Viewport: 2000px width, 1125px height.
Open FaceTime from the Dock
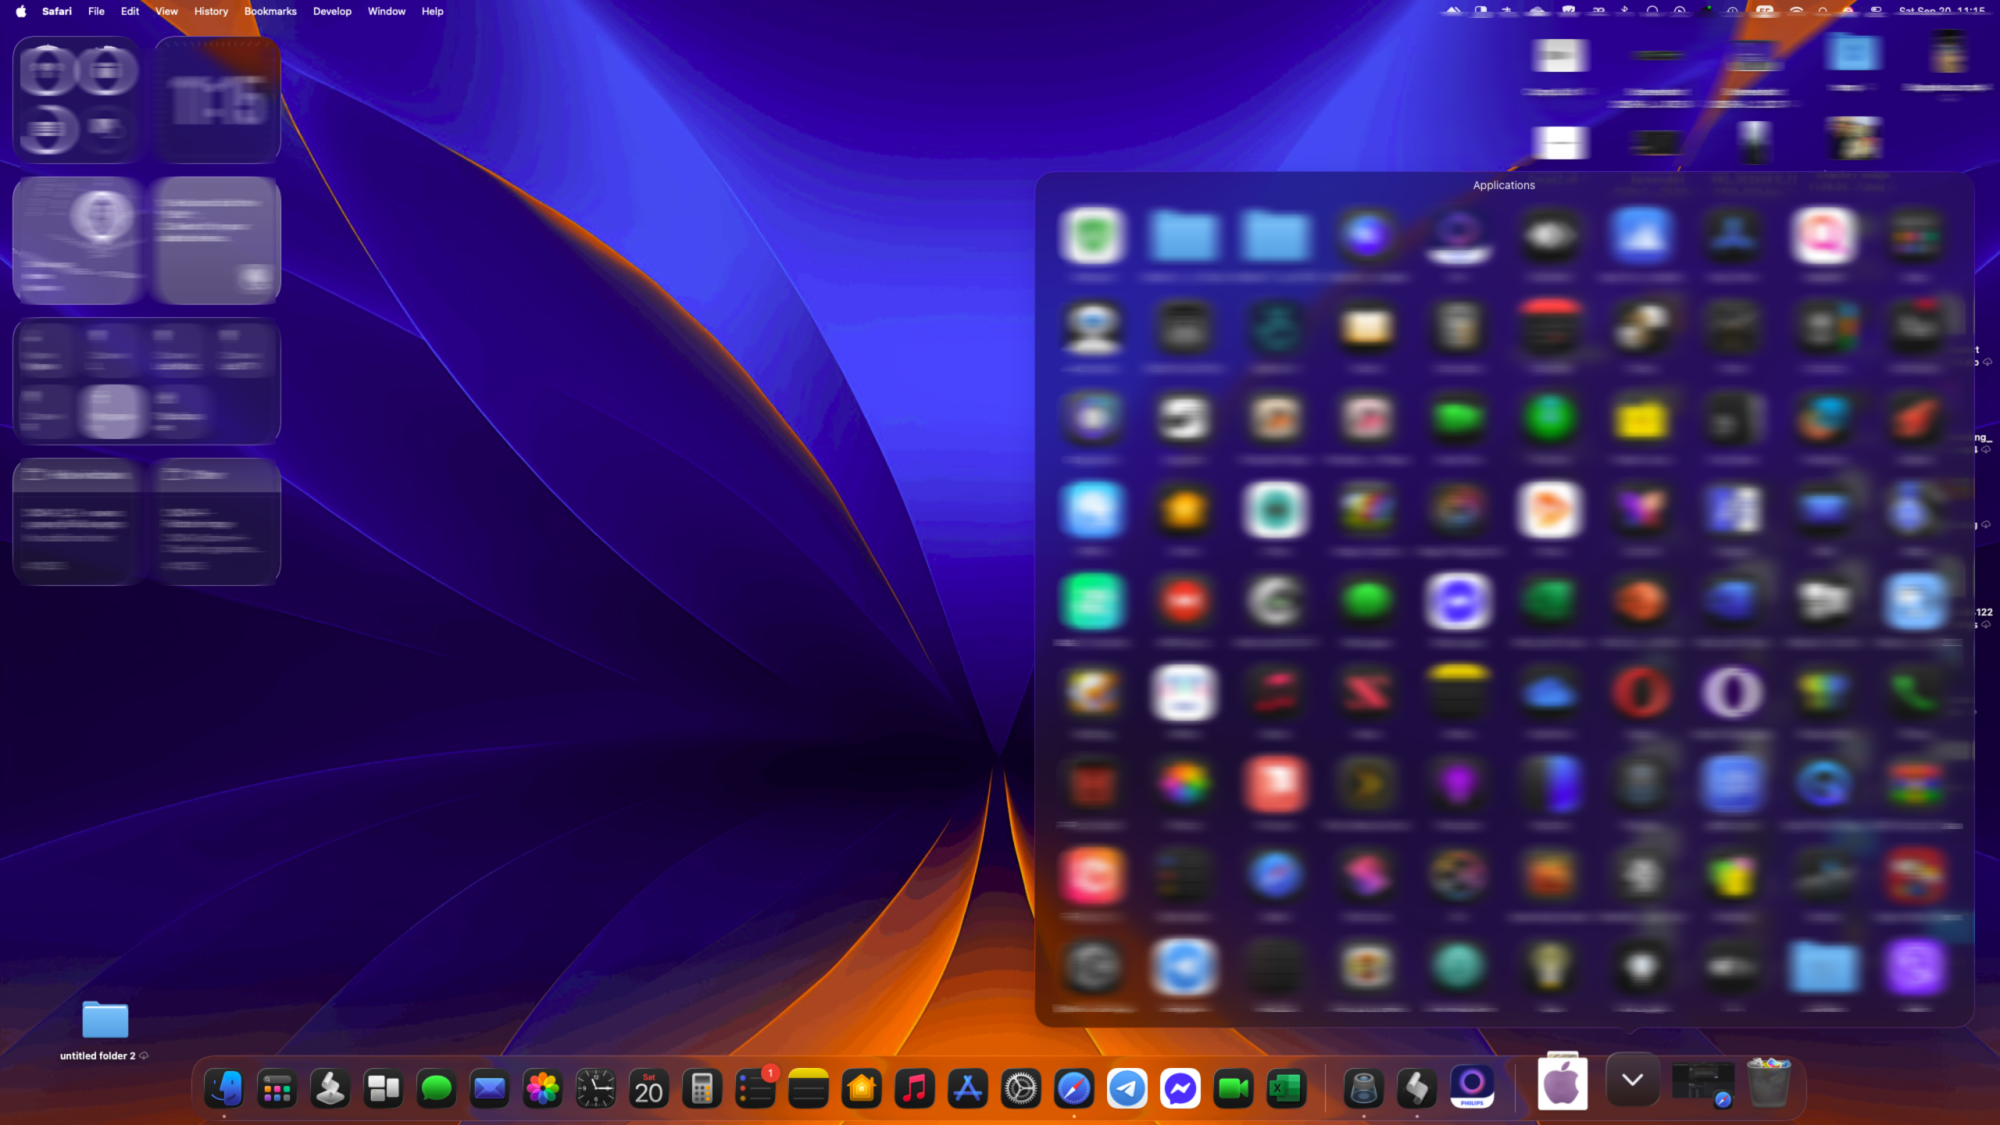tap(1233, 1088)
